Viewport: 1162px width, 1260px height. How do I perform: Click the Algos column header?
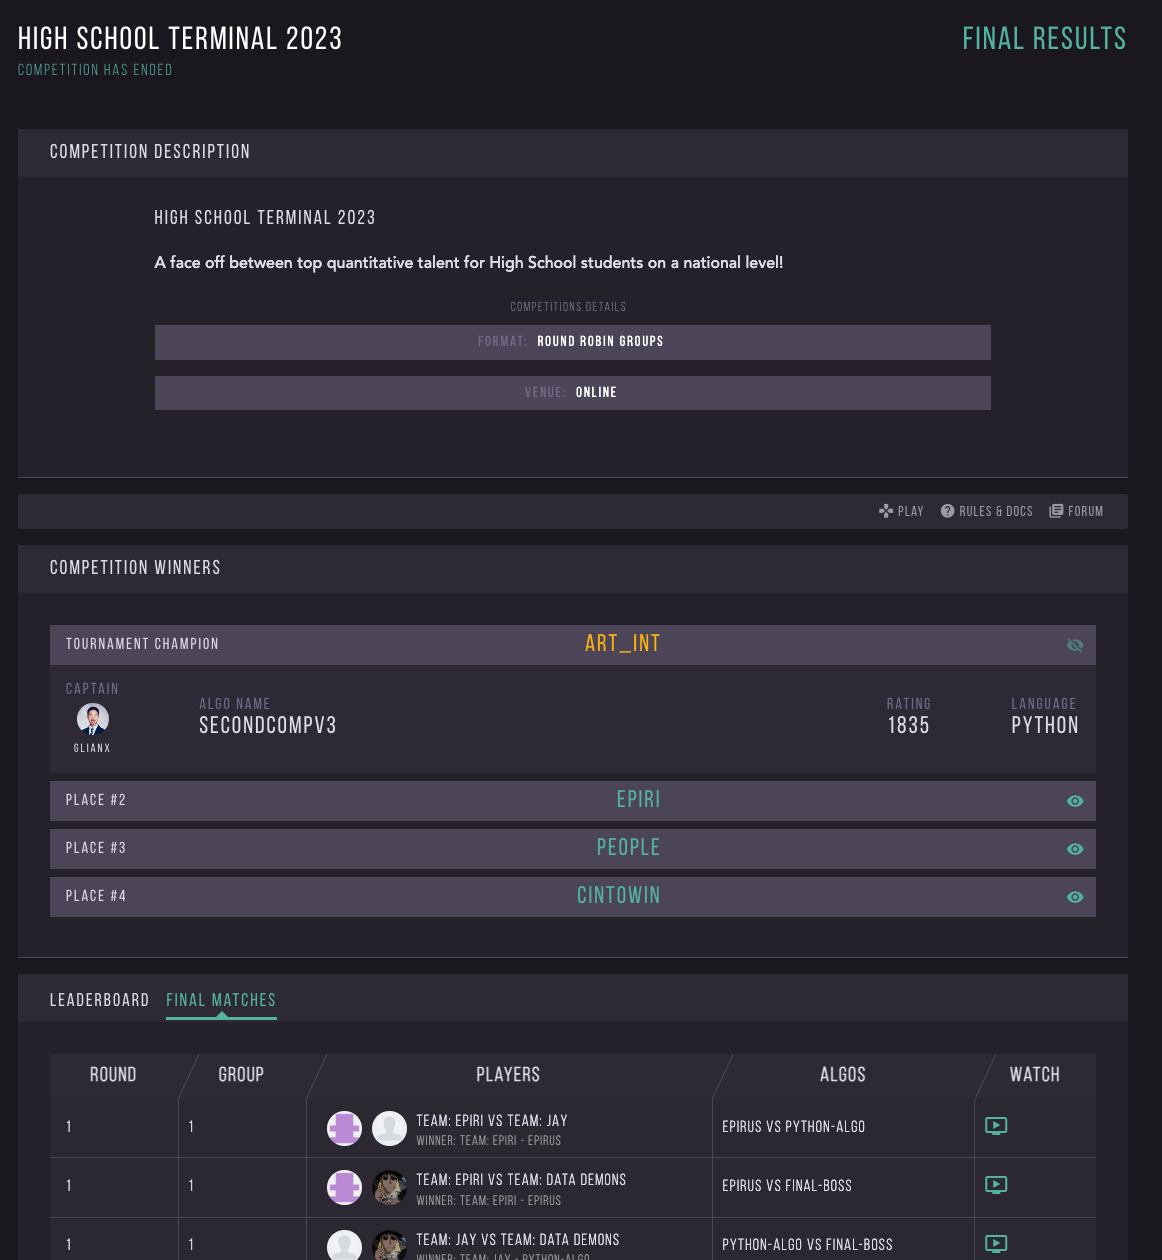[x=843, y=1074]
